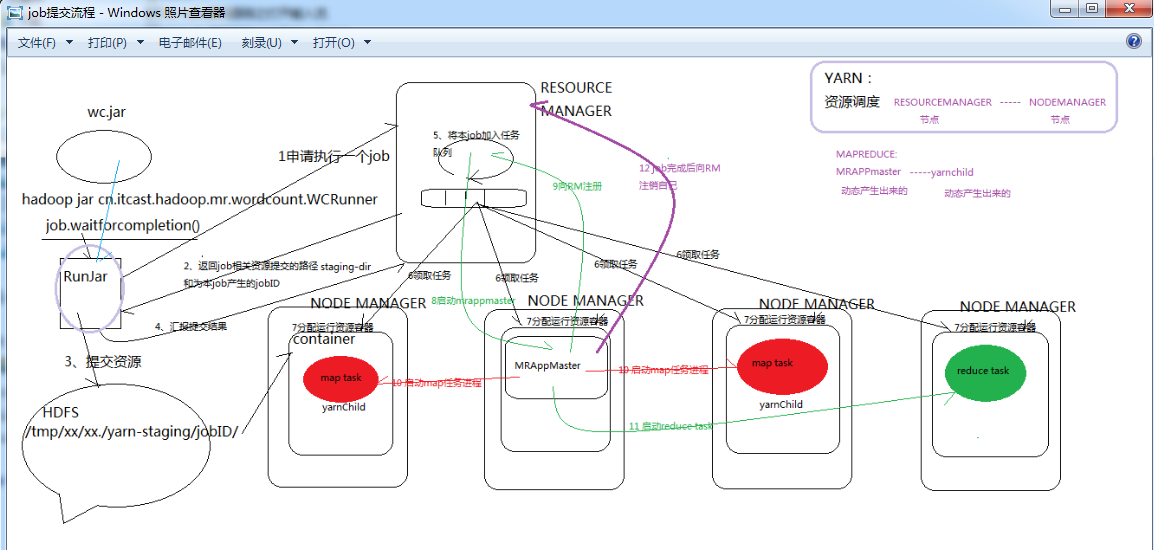Click the 'wc.jar' label
This screenshot has width=1154, height=550.
pos(107,113)
